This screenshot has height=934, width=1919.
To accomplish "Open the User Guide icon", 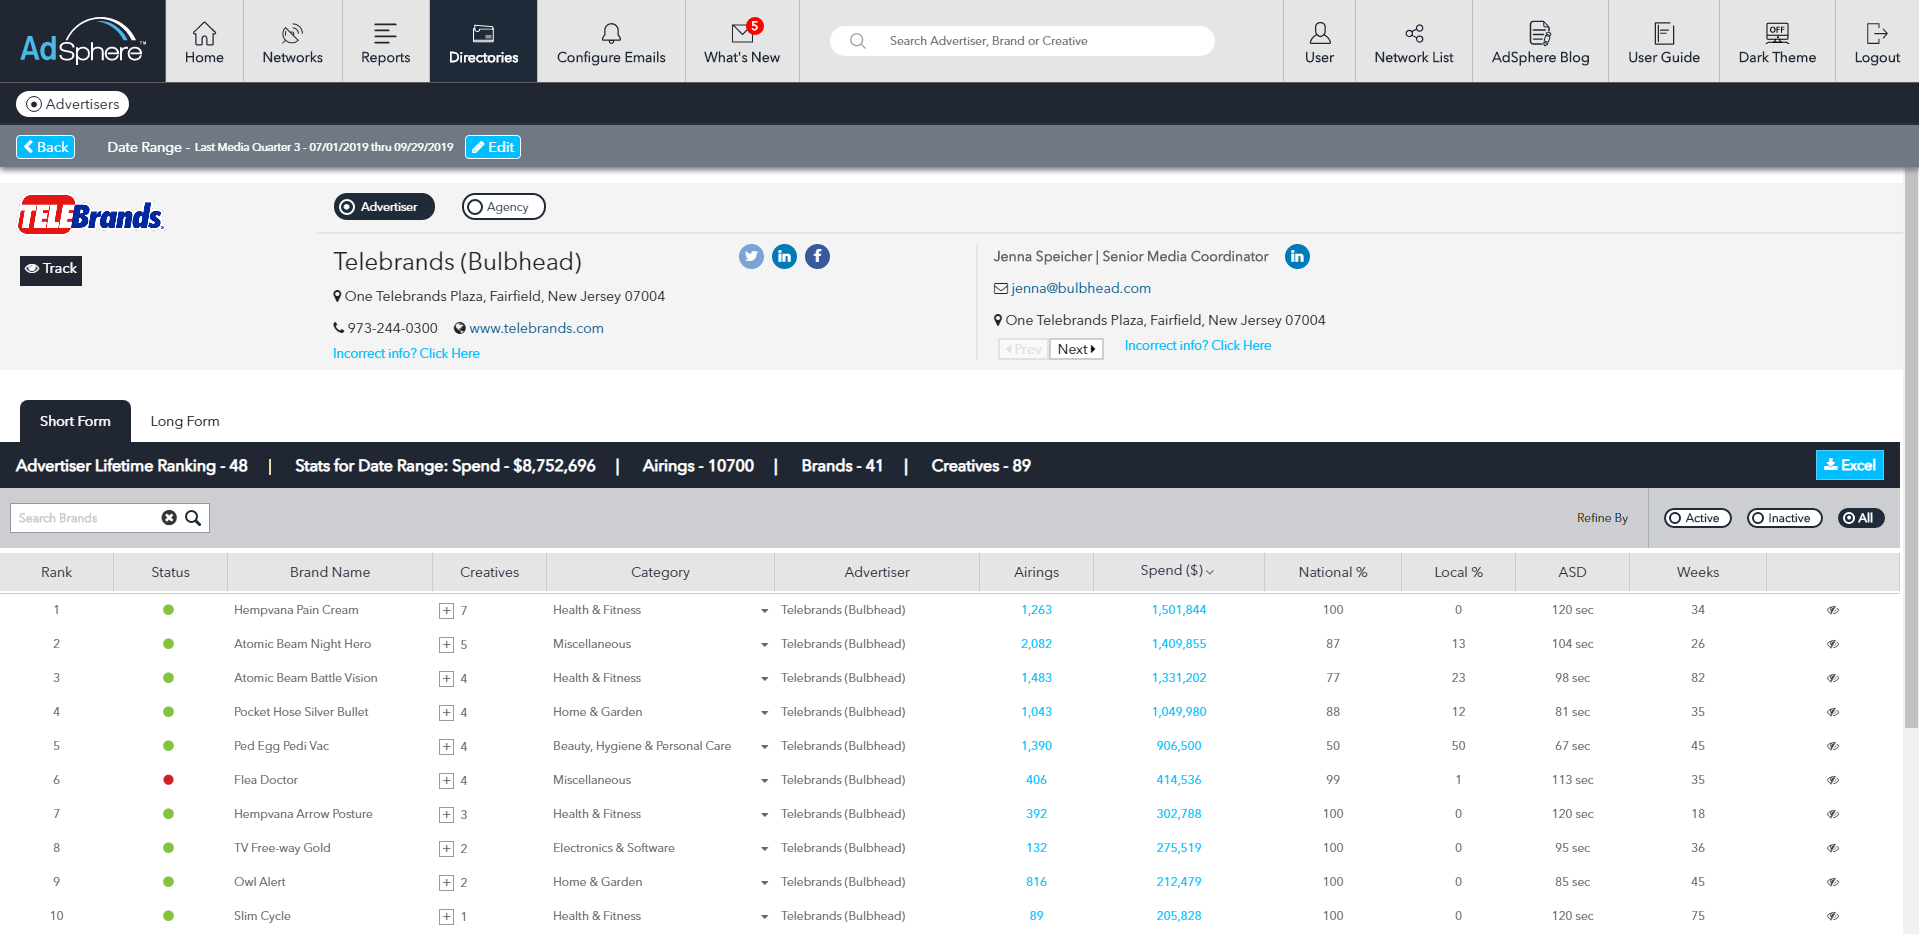I will pyautogui.click(x=1664, y=33).
